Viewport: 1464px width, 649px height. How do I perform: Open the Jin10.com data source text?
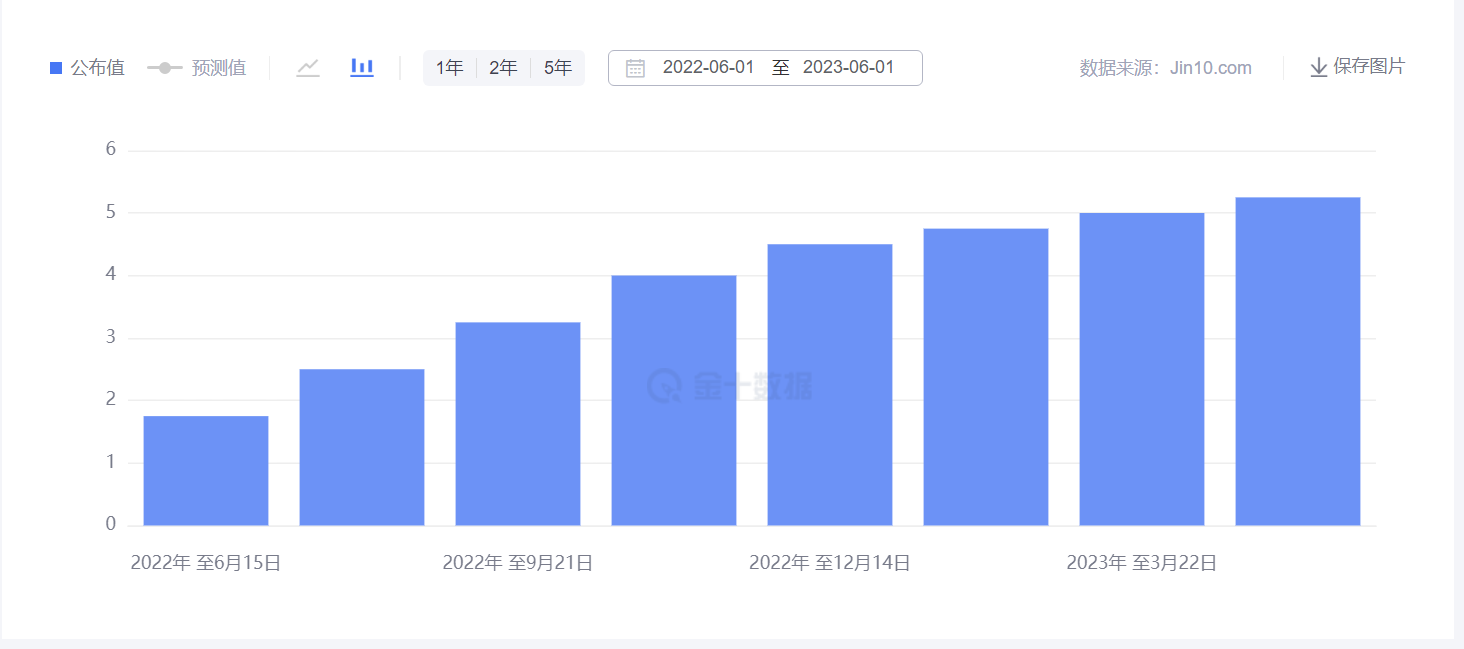pos(1210,68)
